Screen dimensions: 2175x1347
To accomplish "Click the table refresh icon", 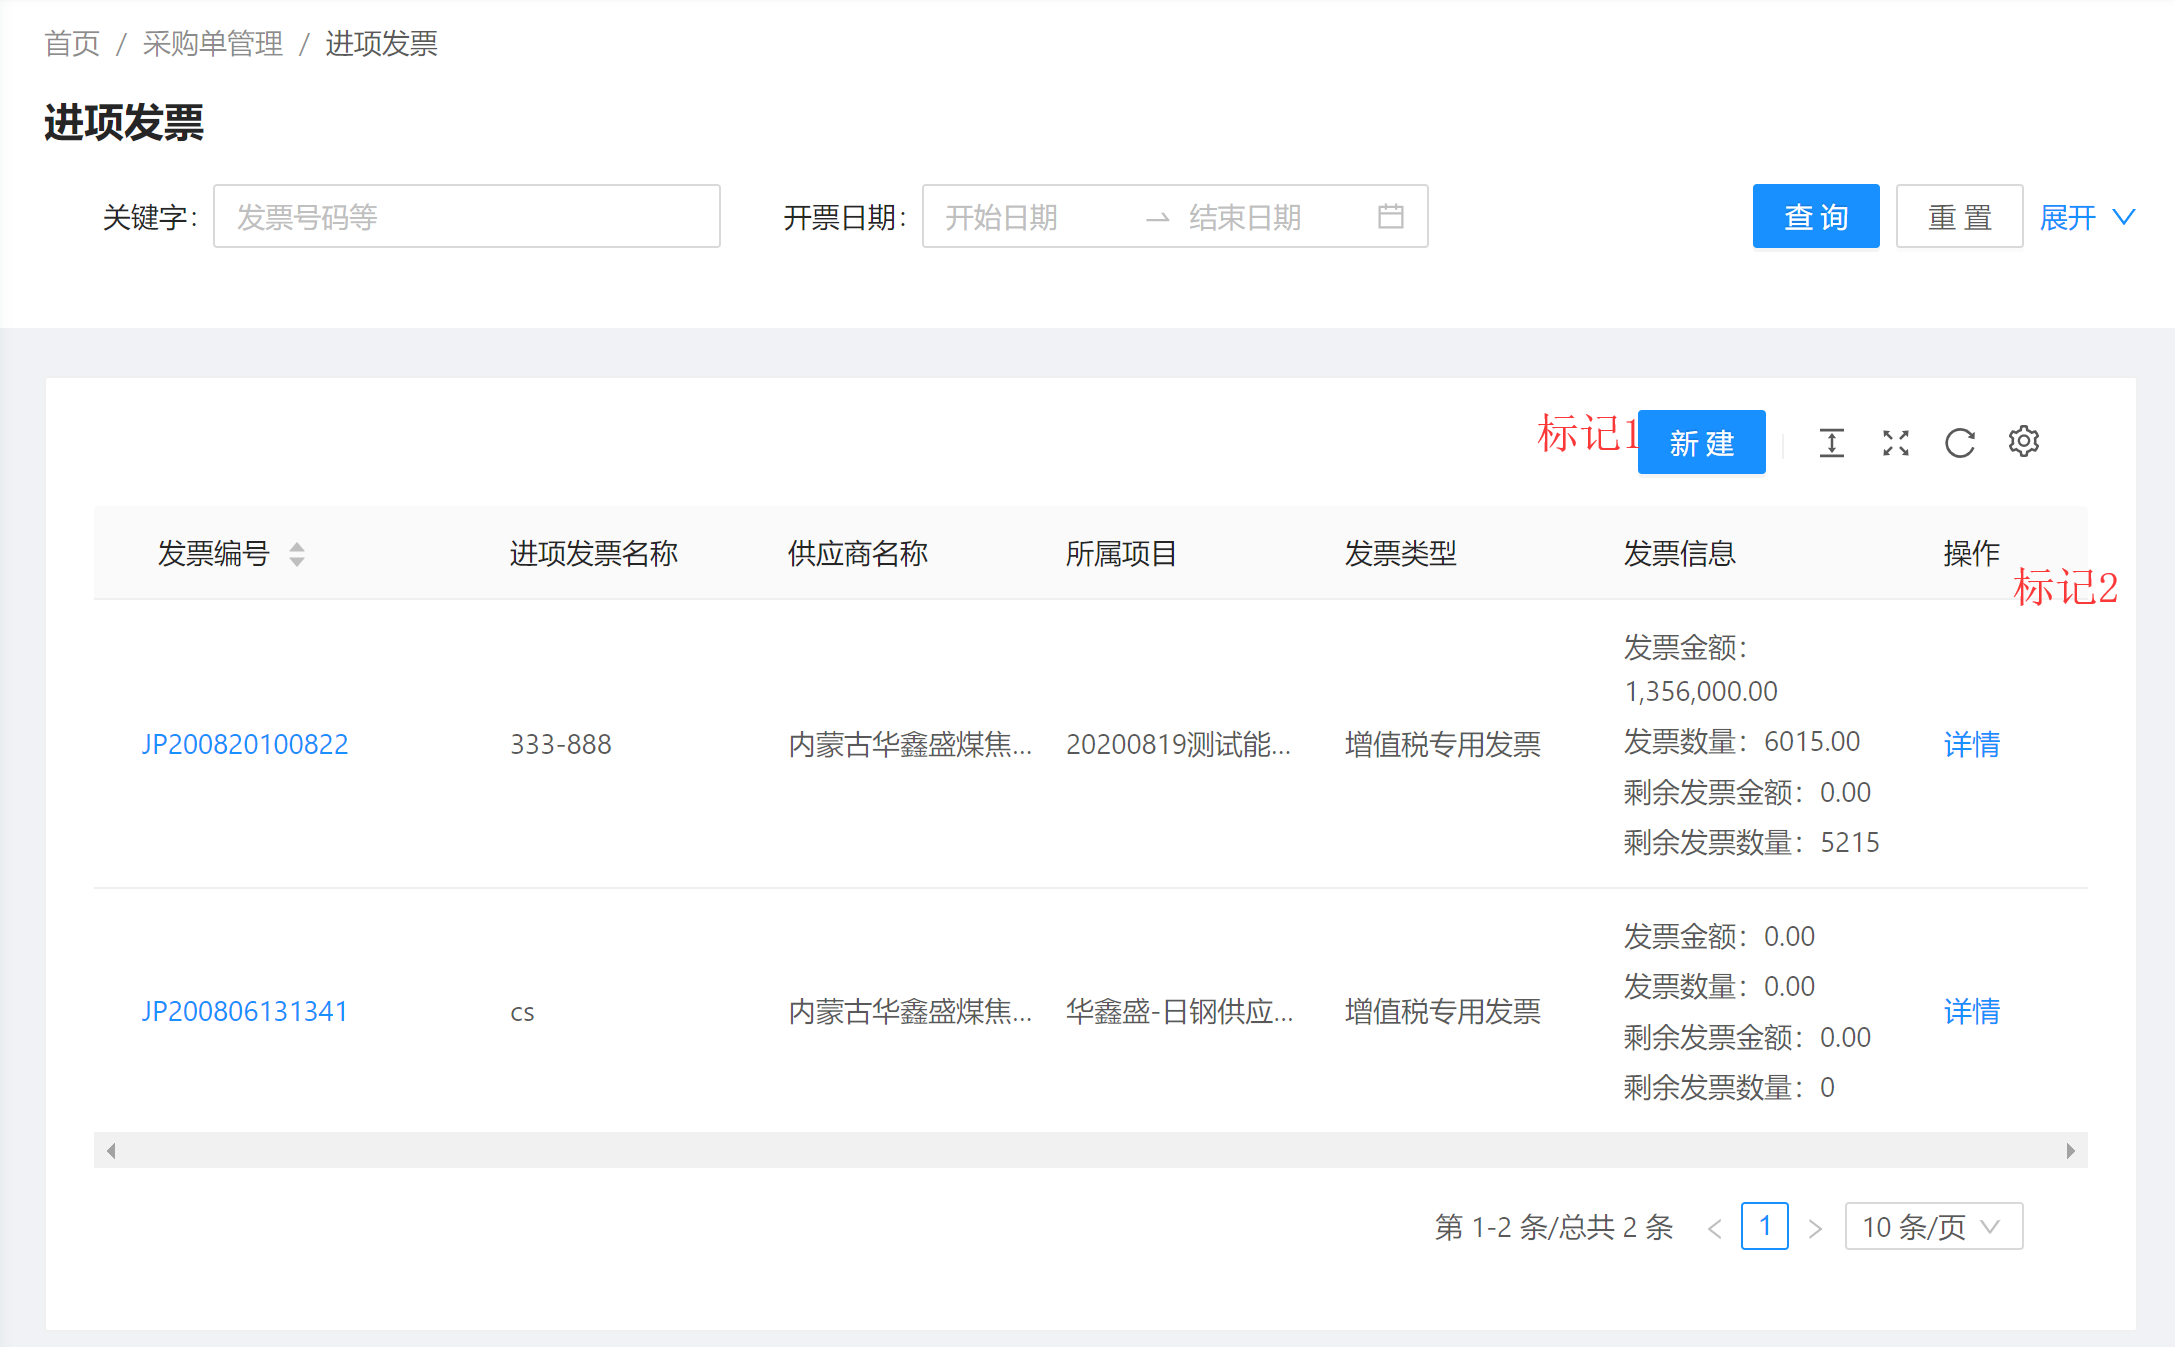I will point(1959,442).
